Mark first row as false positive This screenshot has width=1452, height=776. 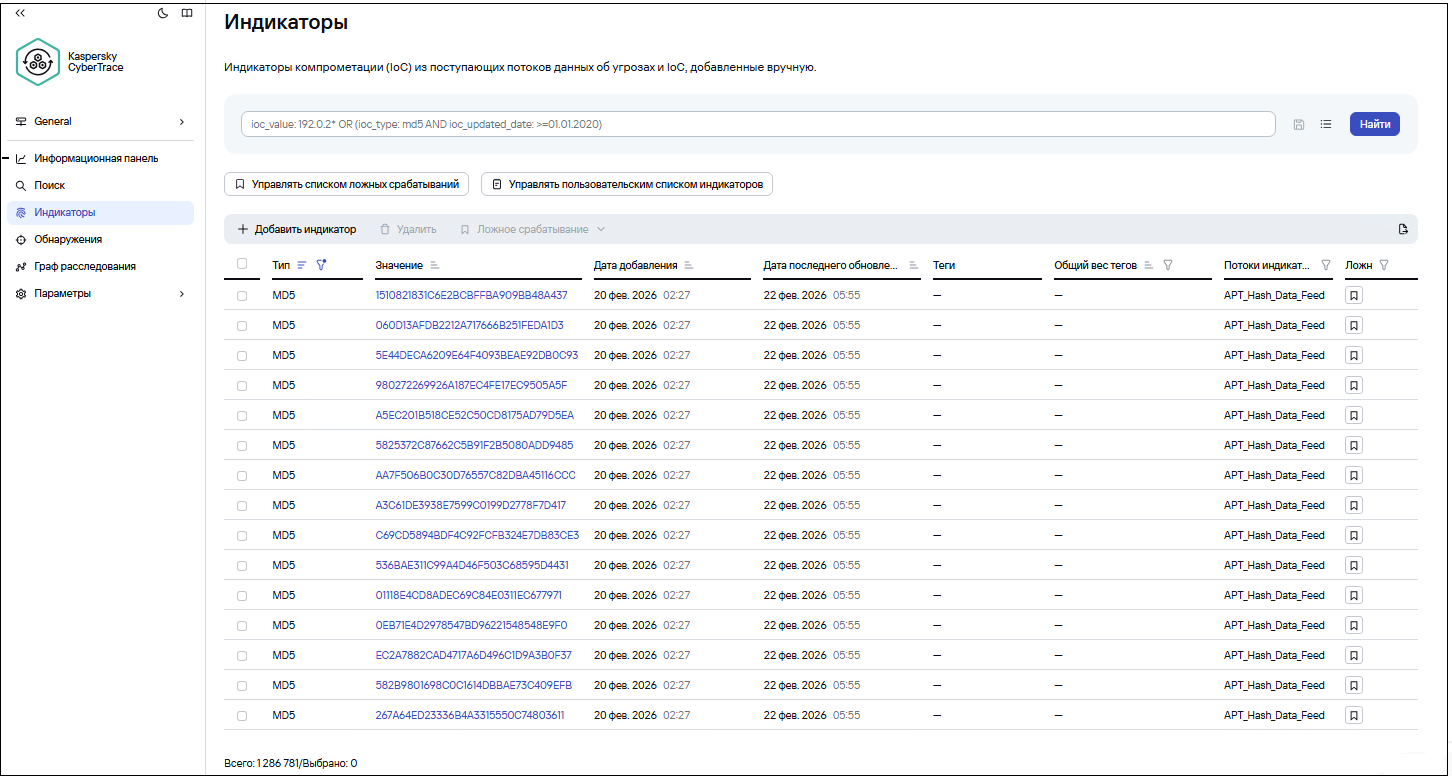pos(1354,295)
